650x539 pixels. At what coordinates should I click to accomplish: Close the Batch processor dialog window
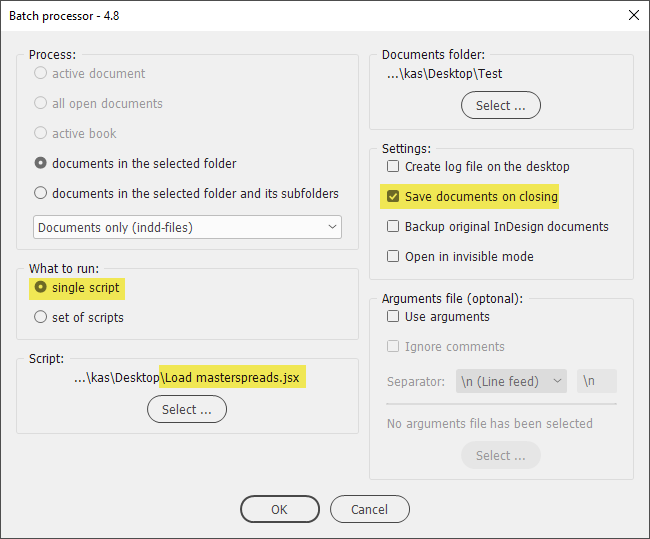coord(633,15)
